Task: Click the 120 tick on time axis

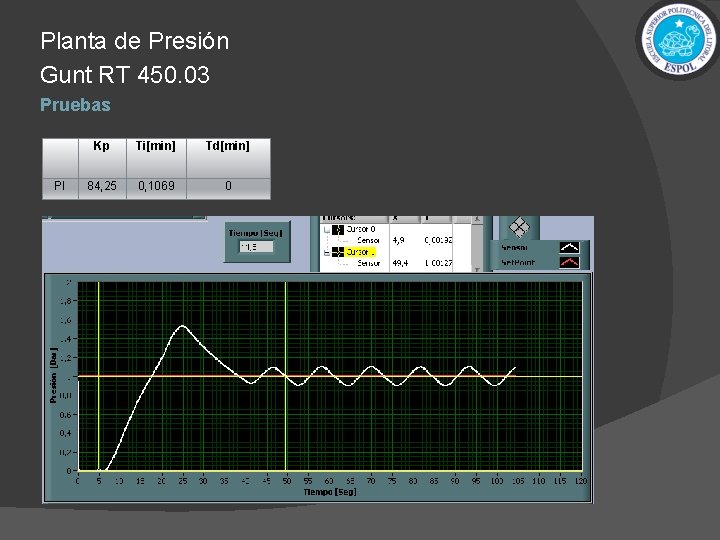Action: click(x=581, y=481)
